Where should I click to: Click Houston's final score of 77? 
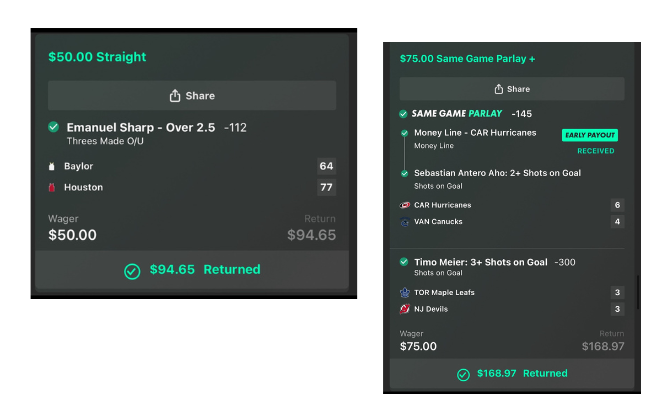(326, 187)
